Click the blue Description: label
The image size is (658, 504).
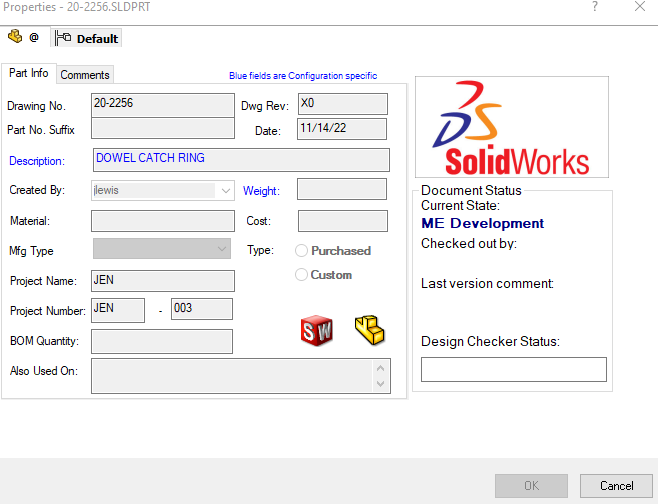[x=37, y=161]
